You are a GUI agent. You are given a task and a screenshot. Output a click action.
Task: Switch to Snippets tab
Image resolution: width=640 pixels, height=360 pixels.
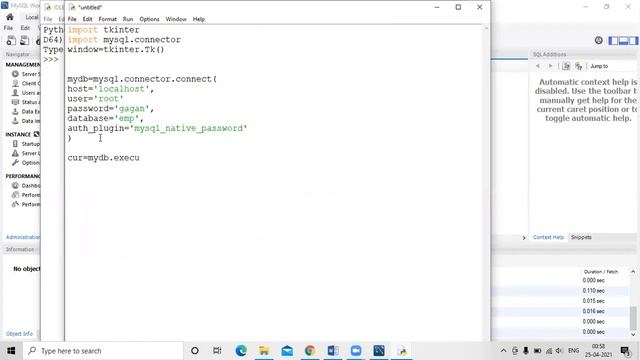[x=581, y=237]
